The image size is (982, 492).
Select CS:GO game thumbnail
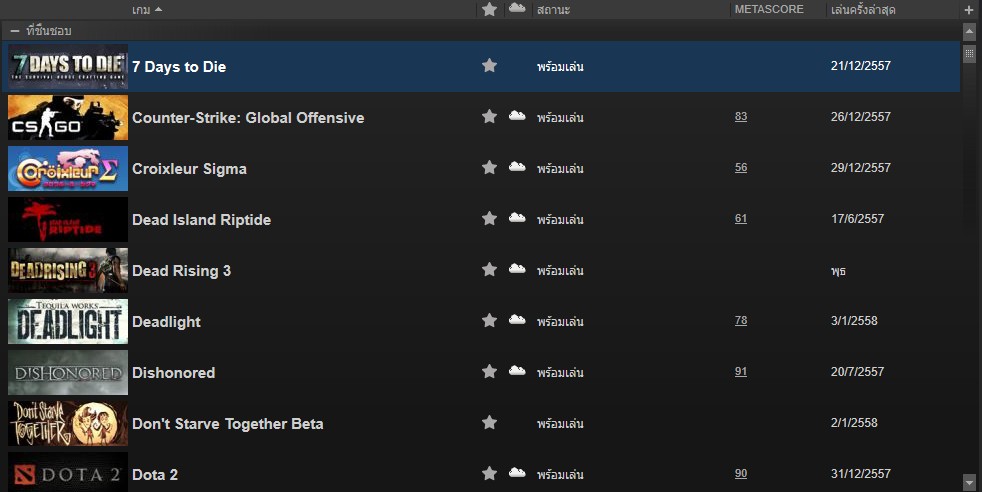68,118
